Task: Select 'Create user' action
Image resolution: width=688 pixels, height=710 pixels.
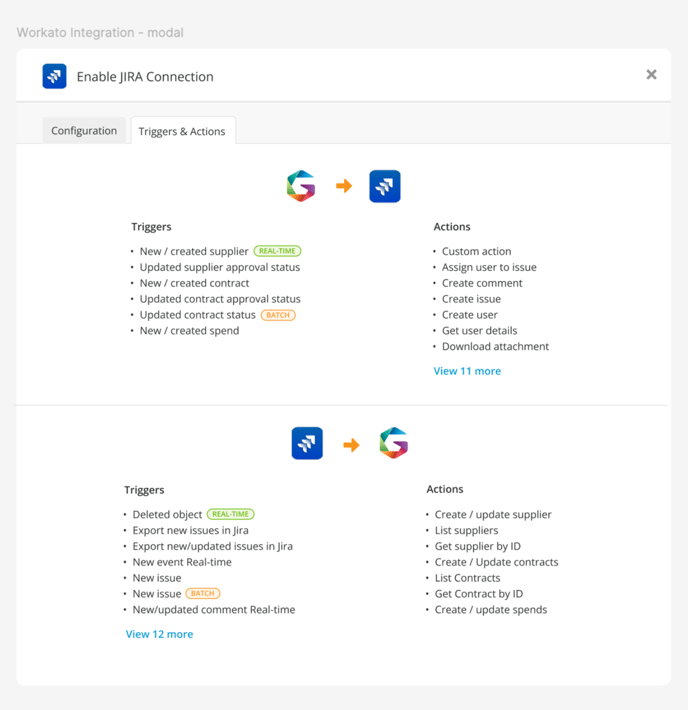Action: (470, 315)
